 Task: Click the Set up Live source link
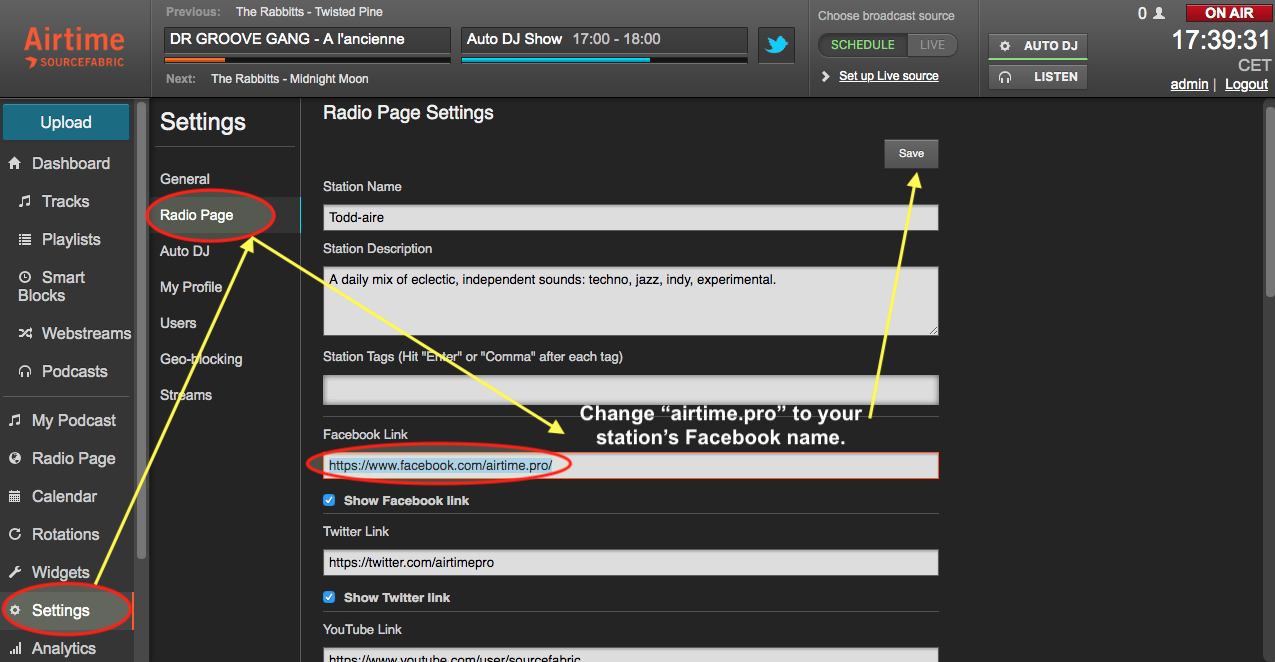click(888, 76)
